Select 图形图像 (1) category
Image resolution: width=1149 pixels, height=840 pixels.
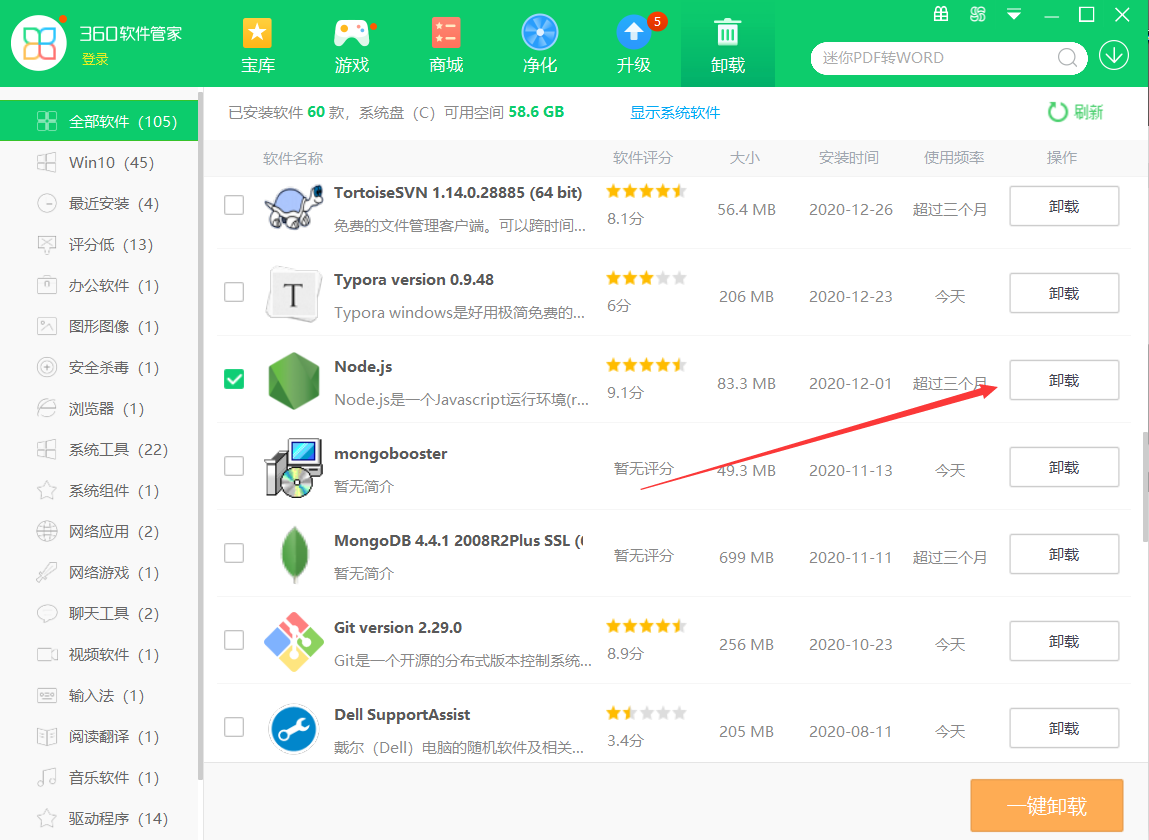(99, 326)
